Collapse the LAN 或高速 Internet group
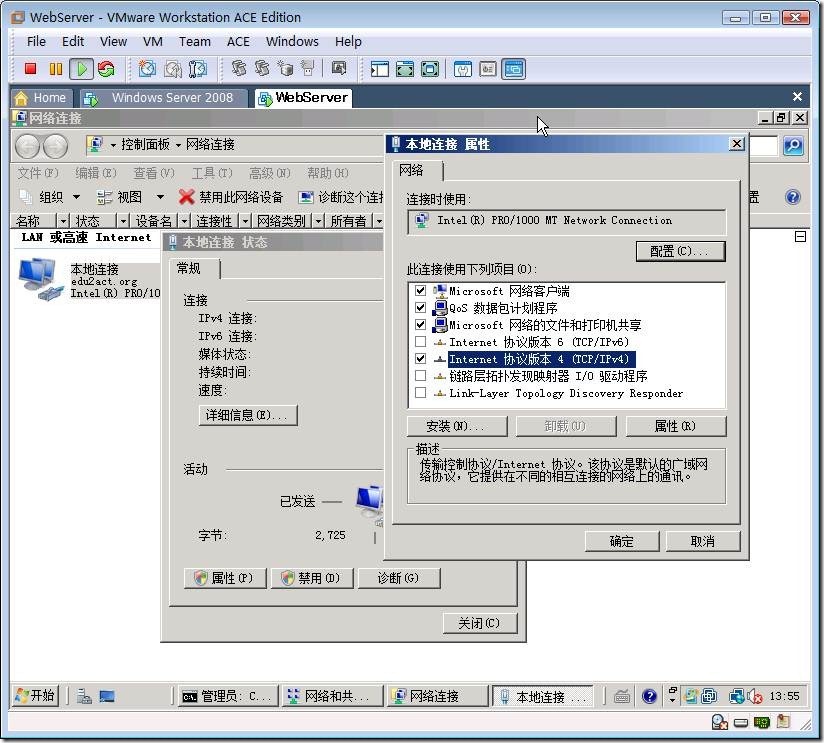The image size is (824, 743). (x=800, y=237)
